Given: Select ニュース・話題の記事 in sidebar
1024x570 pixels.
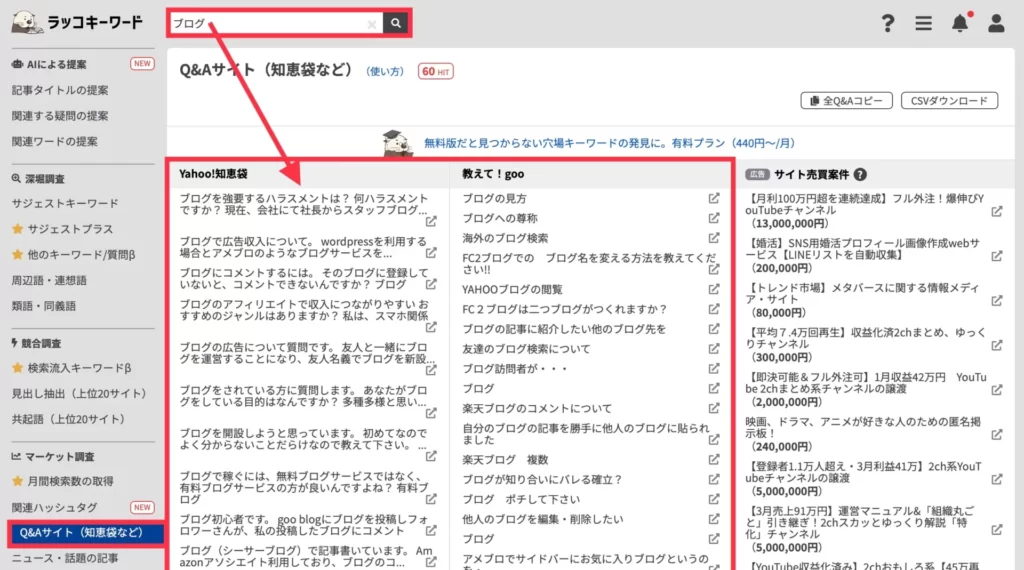Looking at the screenshot, I should tap(65, 558).
